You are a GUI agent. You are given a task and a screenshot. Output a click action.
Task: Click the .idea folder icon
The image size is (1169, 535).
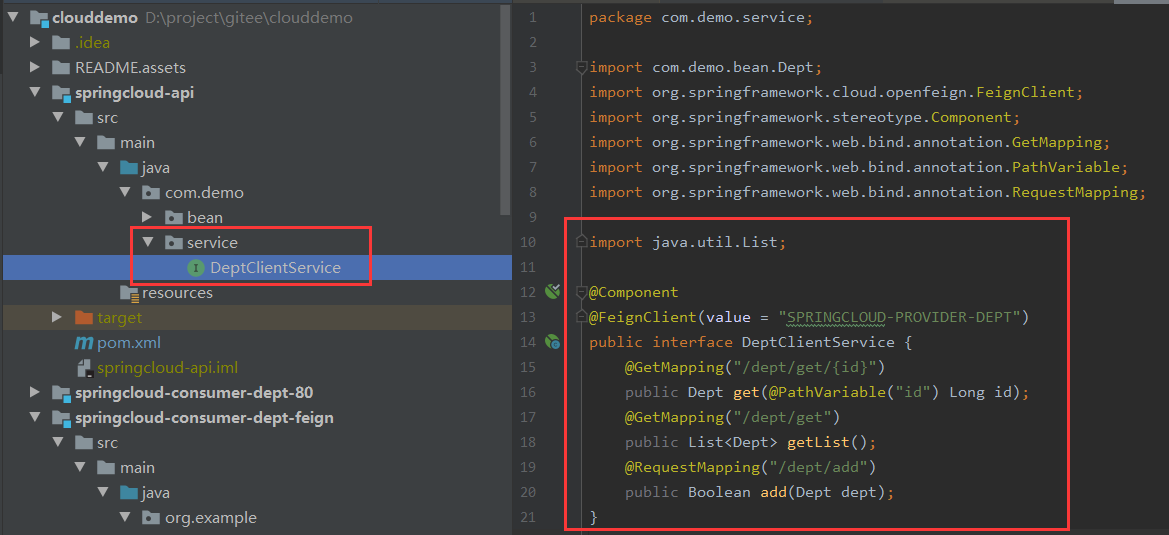pos(61,42)
